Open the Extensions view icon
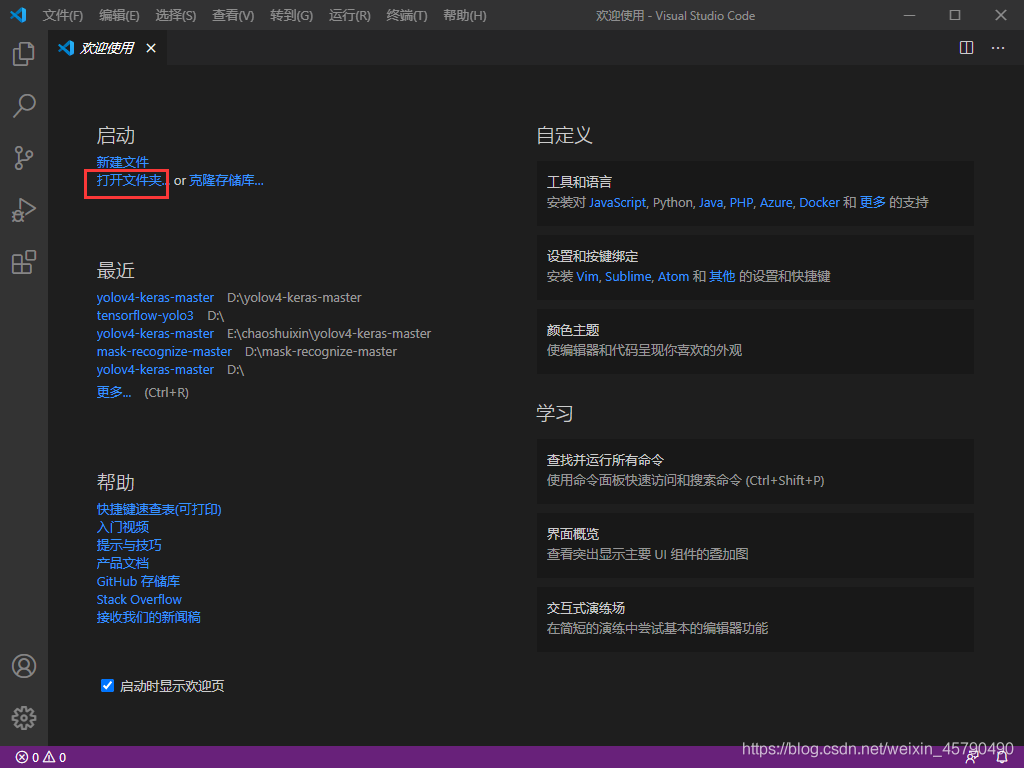This screenshot has height=768, width=1024. 24,263
